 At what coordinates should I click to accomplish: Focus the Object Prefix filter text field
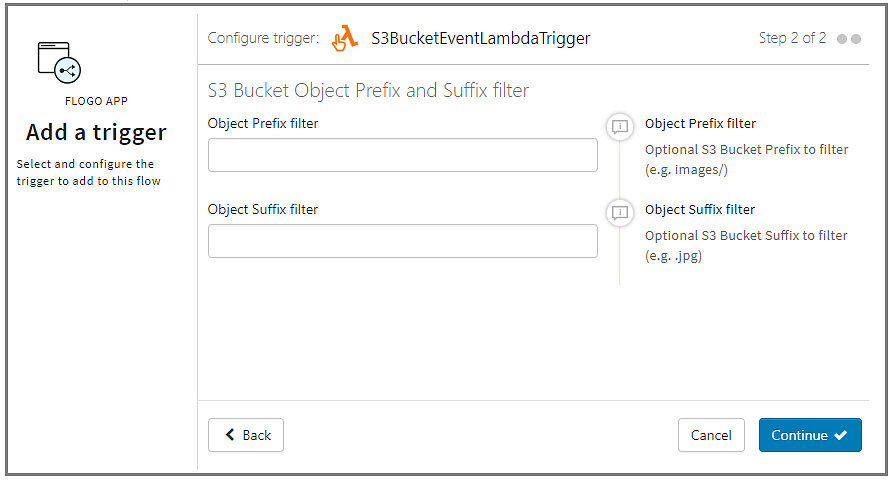pyautogui.click(x=403, y=155)
